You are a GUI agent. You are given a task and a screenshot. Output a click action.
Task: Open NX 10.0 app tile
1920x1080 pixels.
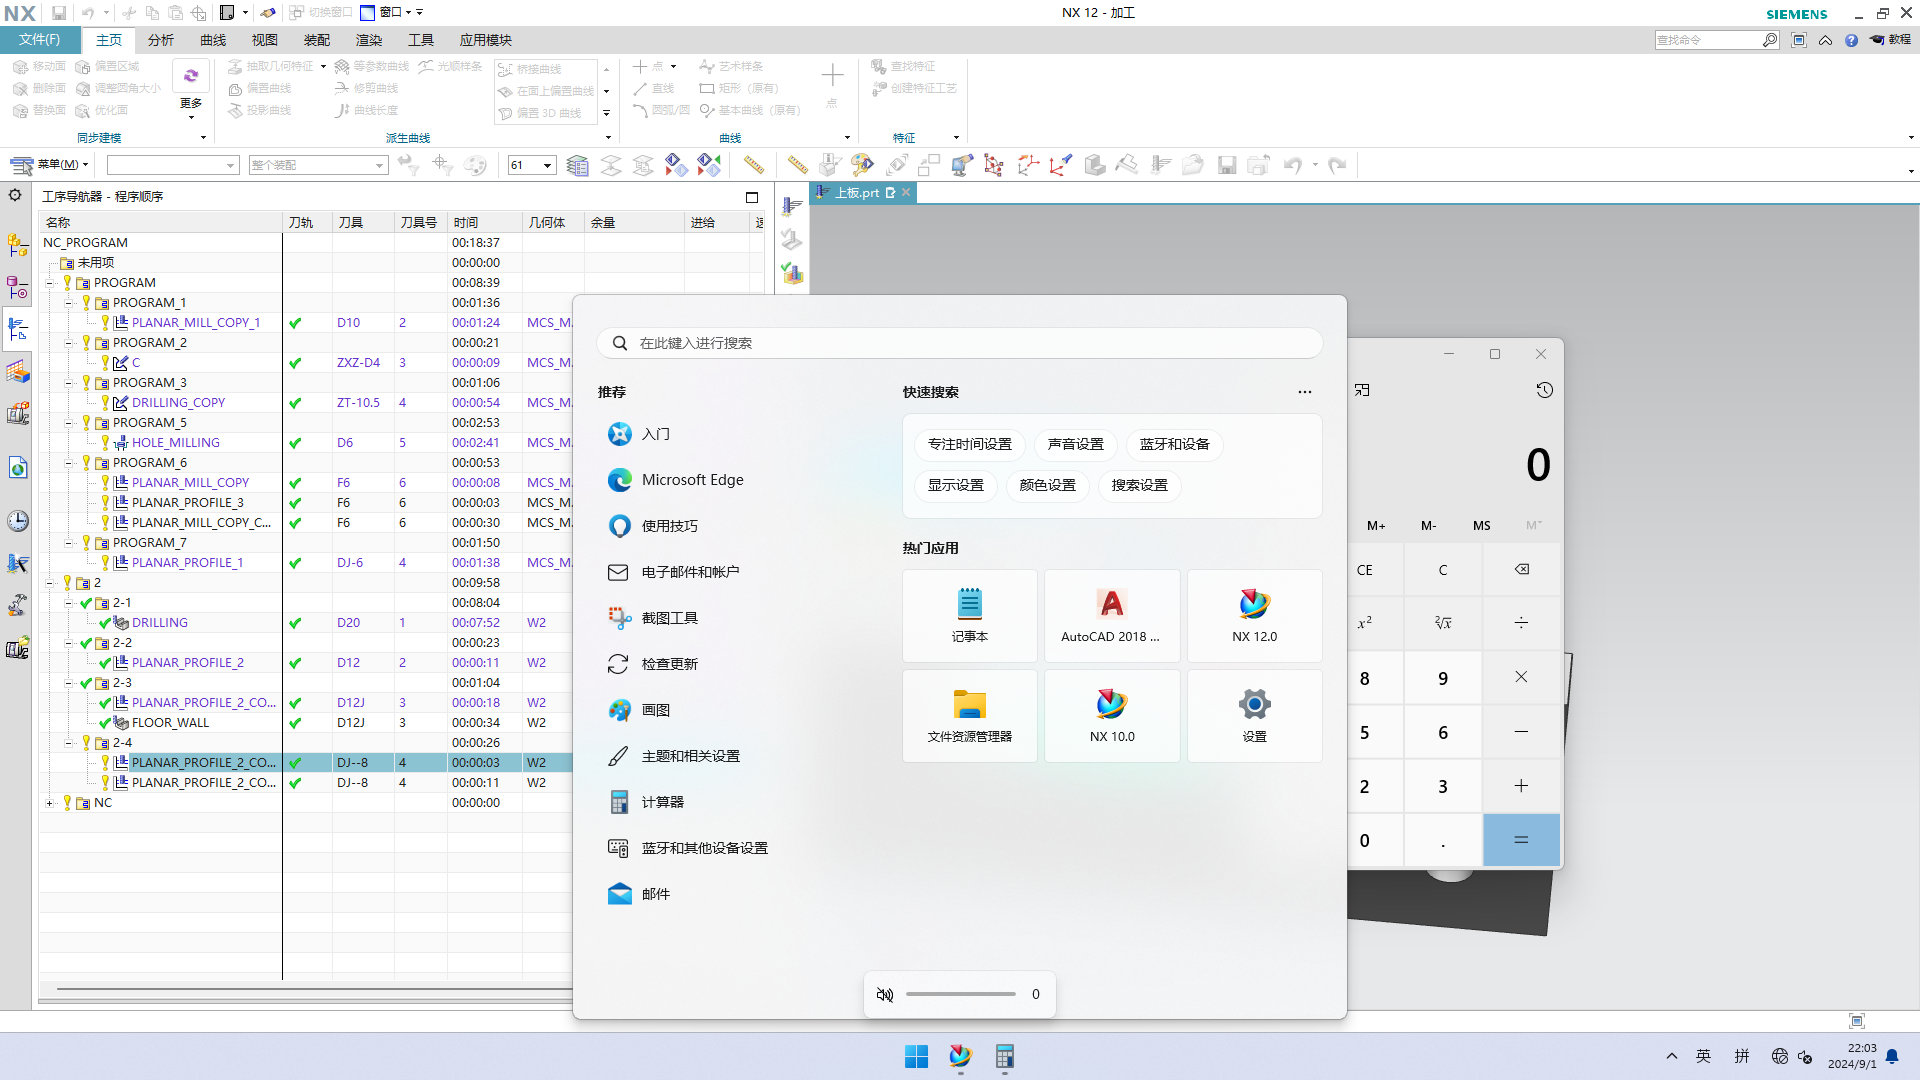coord(1112,716)
